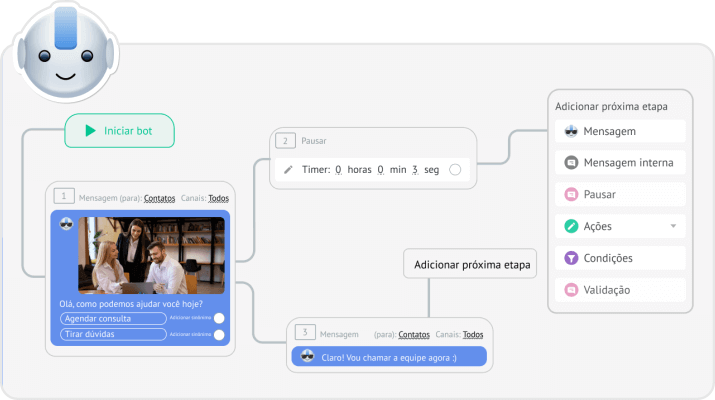Click the grey Mensagem interna chat icon
This screenshot has height=400, width=715.
coord(571,162)
